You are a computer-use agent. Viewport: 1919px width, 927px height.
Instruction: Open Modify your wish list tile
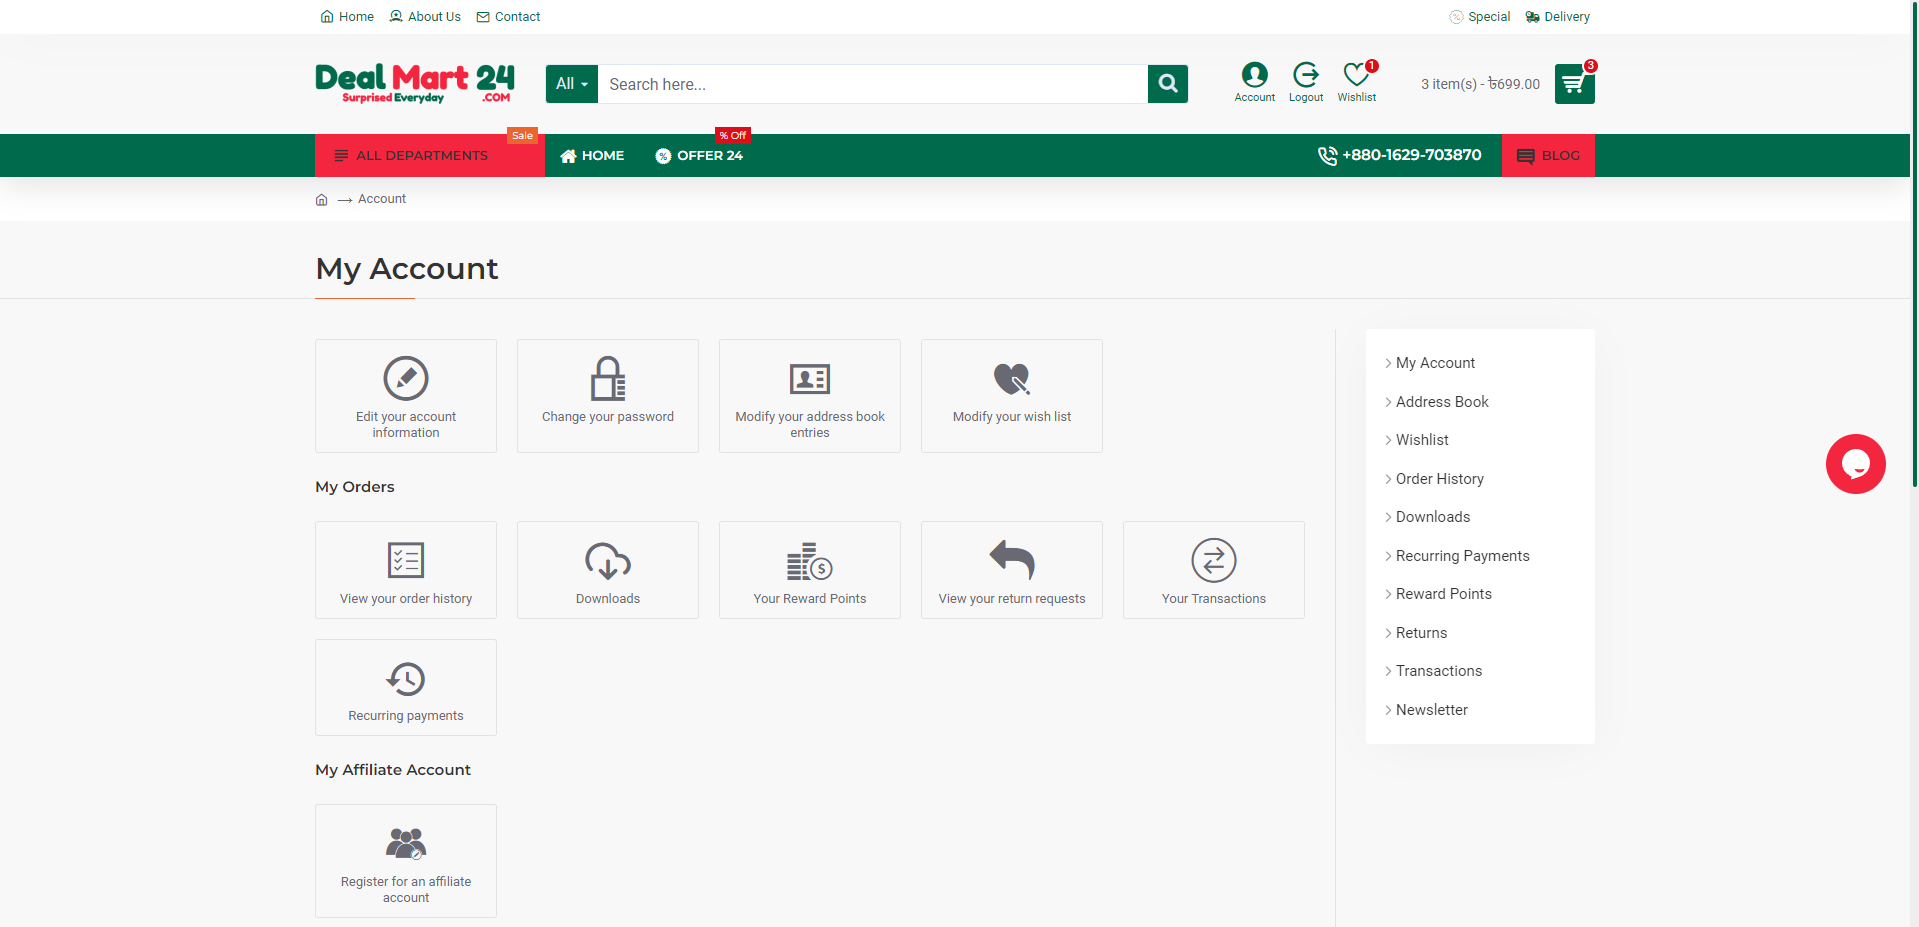point(1012,396)
